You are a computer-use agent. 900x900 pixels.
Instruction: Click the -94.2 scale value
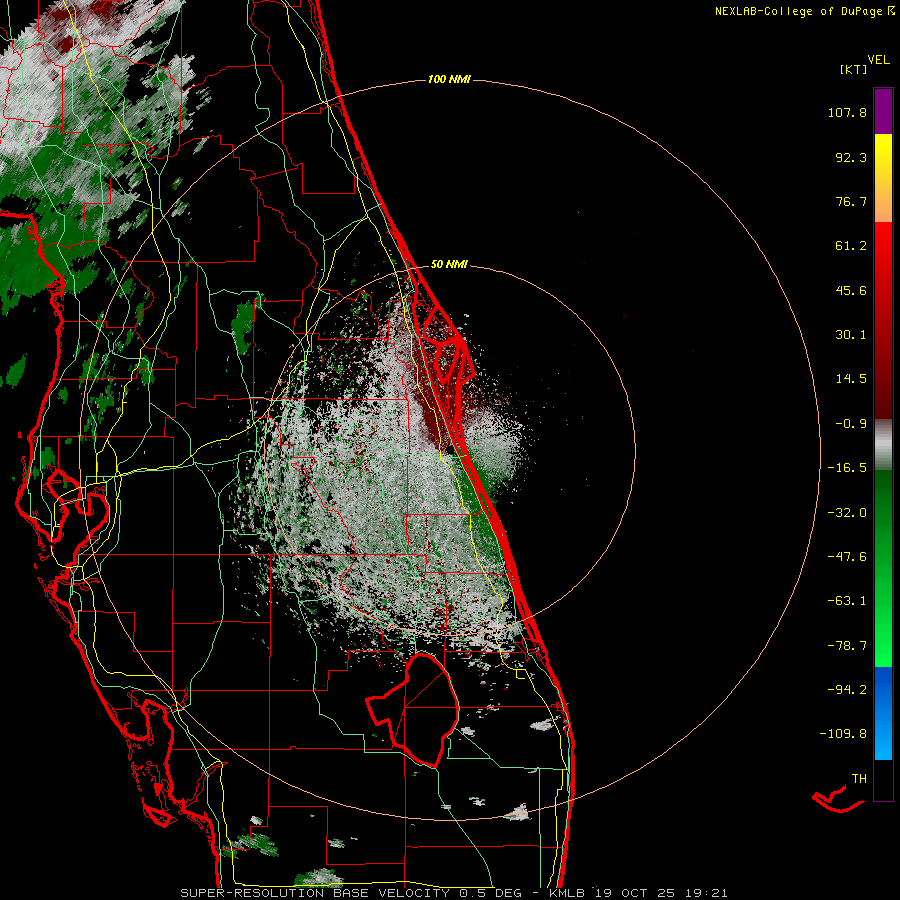(x=847, y=689)
